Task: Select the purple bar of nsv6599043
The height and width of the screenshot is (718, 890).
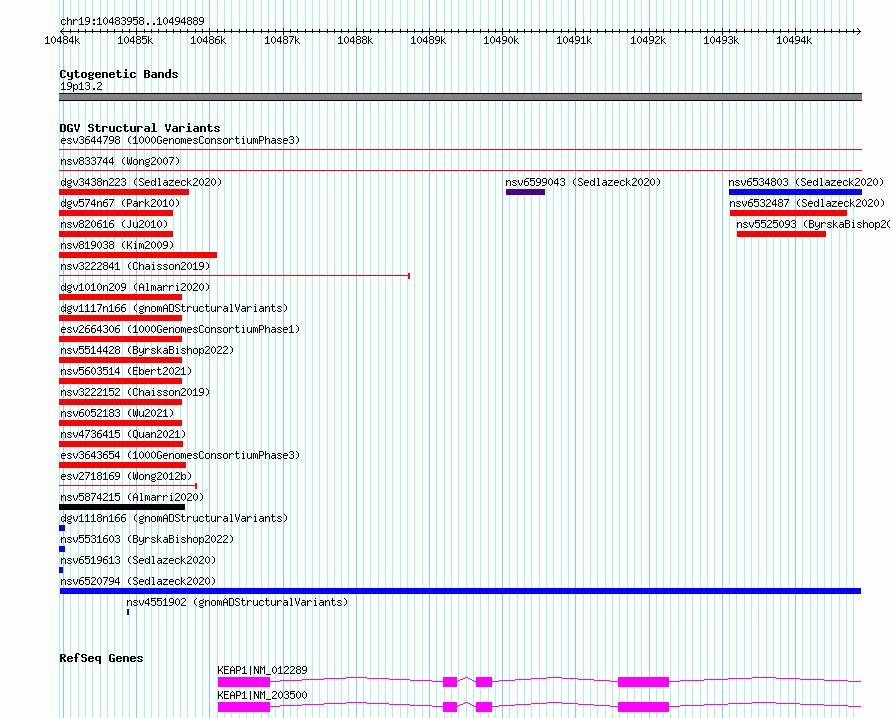Action: 525,192
